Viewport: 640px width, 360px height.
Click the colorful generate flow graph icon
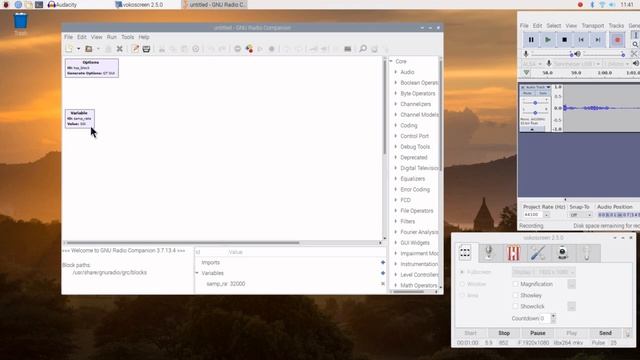(x=249, y=49)
